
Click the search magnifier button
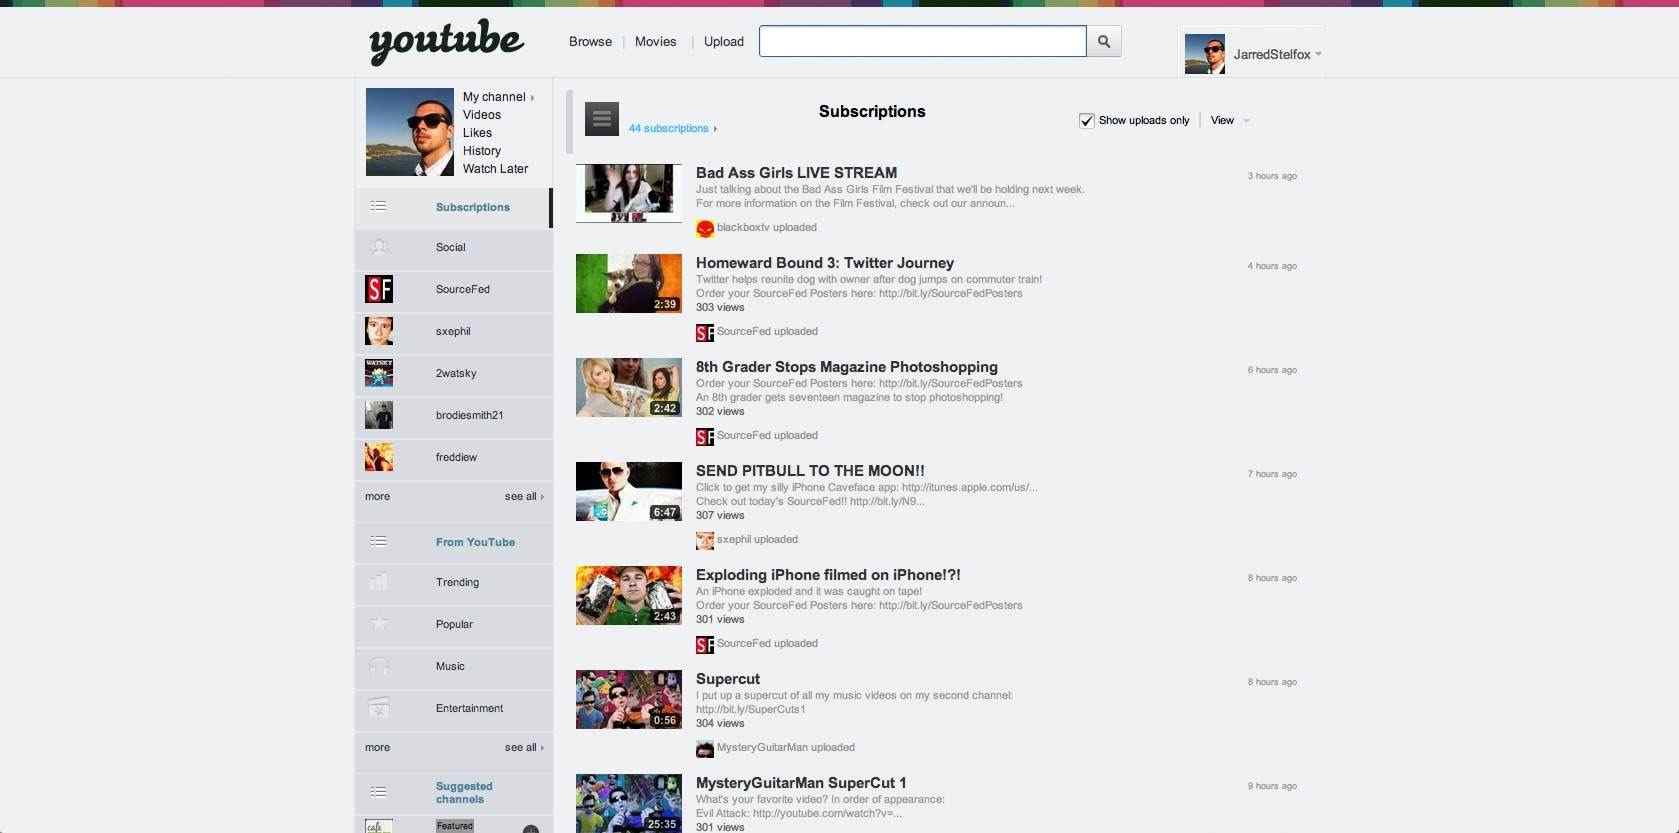pyautogui.click(x=1104, y=41)
